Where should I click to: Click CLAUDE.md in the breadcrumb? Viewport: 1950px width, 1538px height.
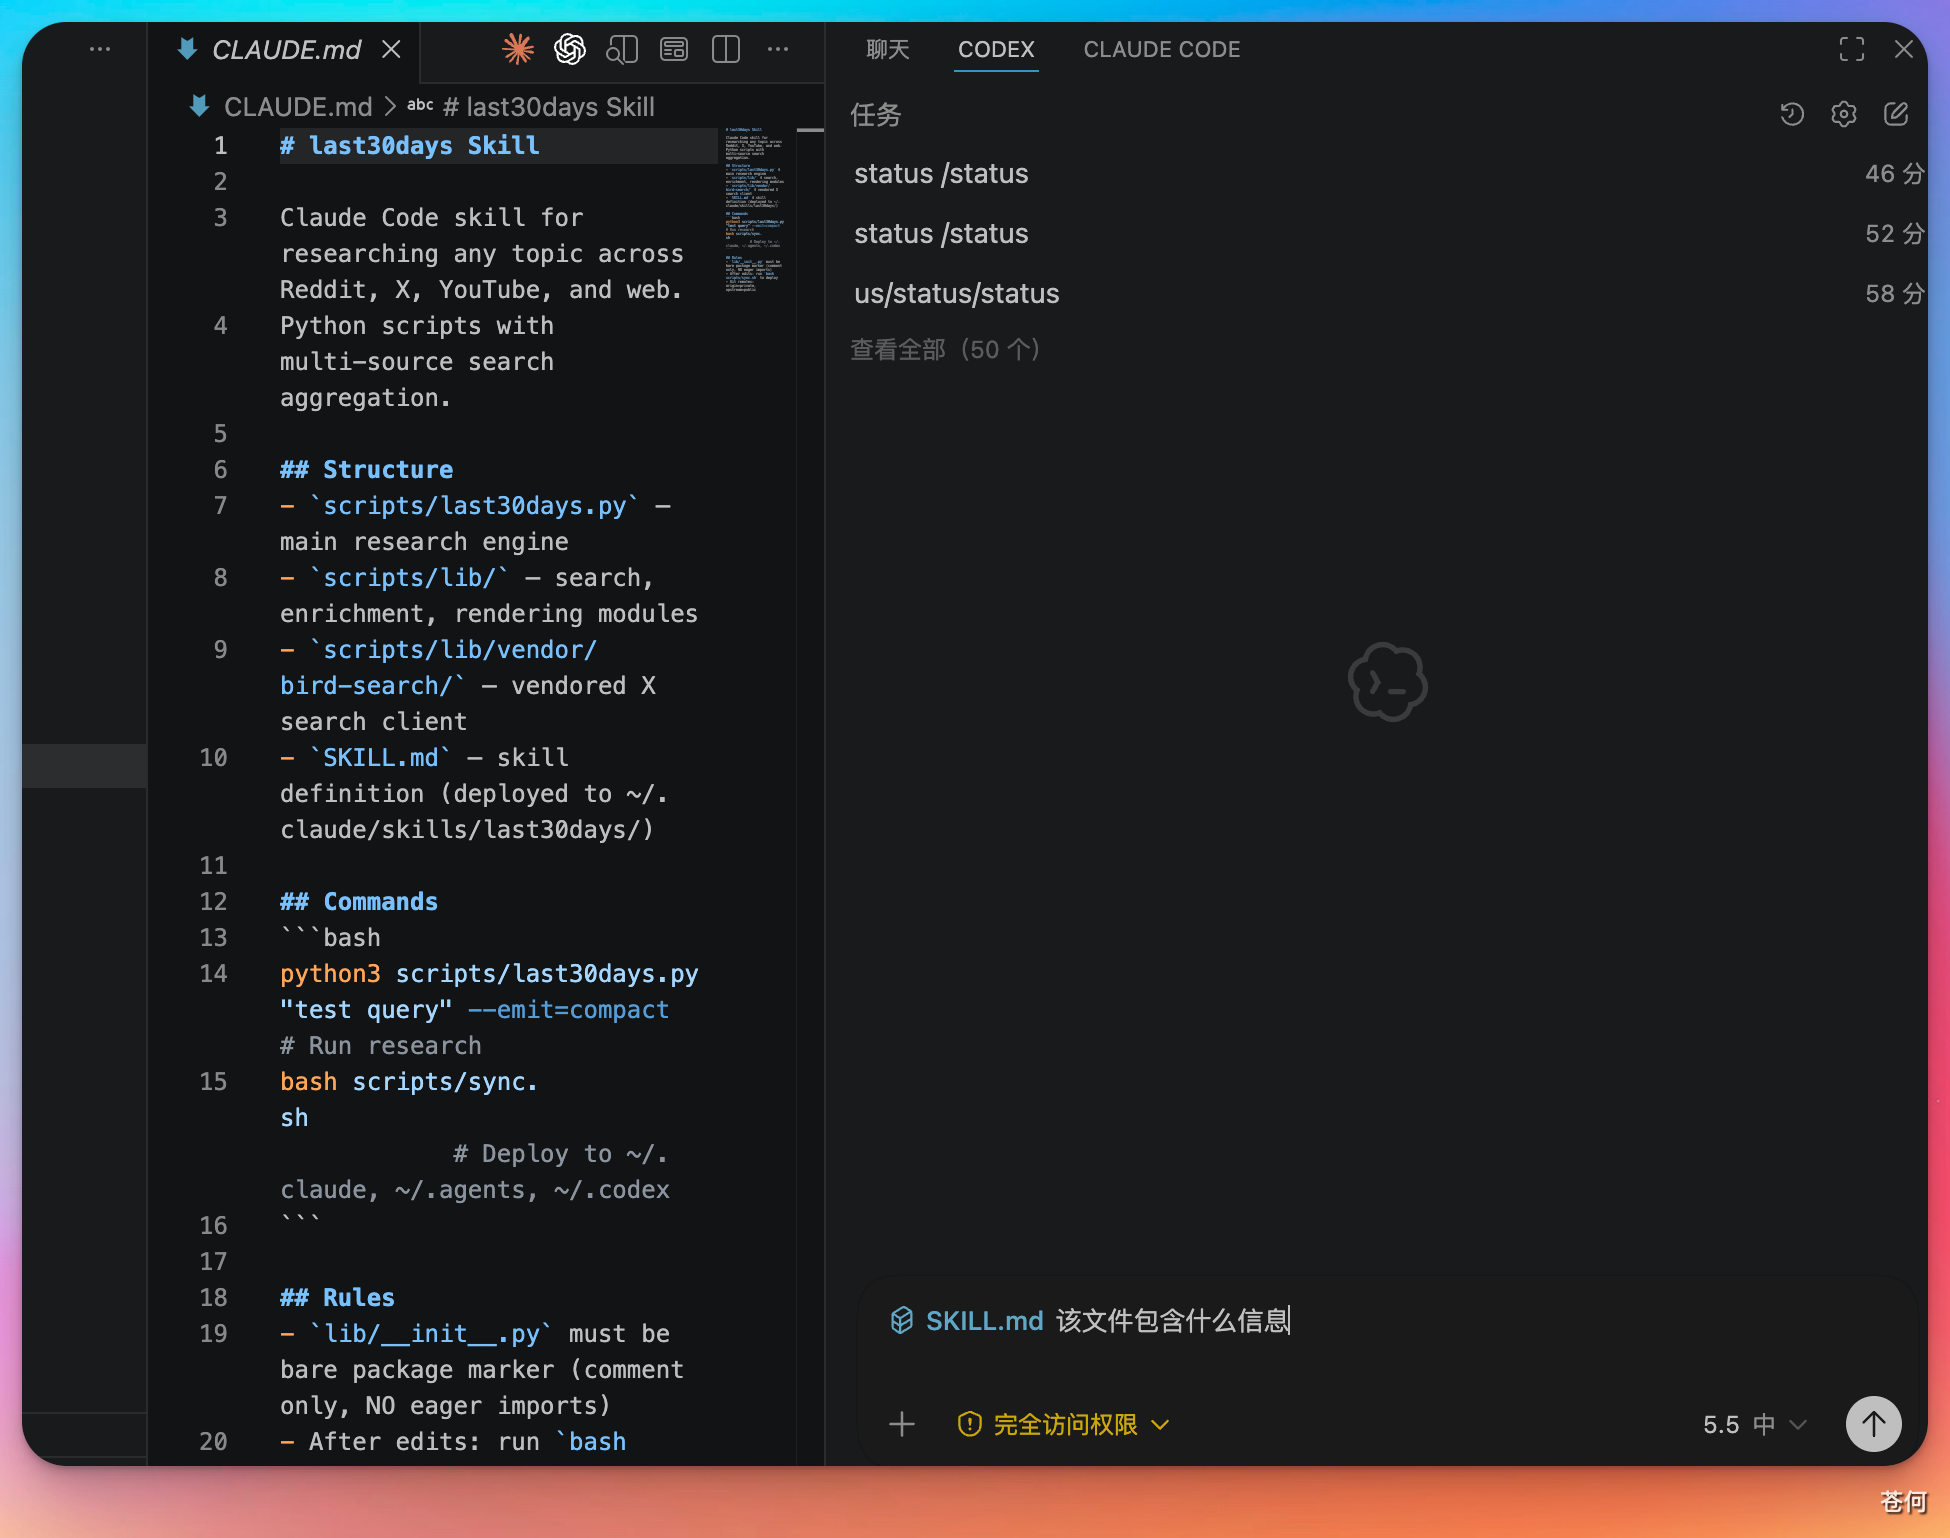coord(298,107)
